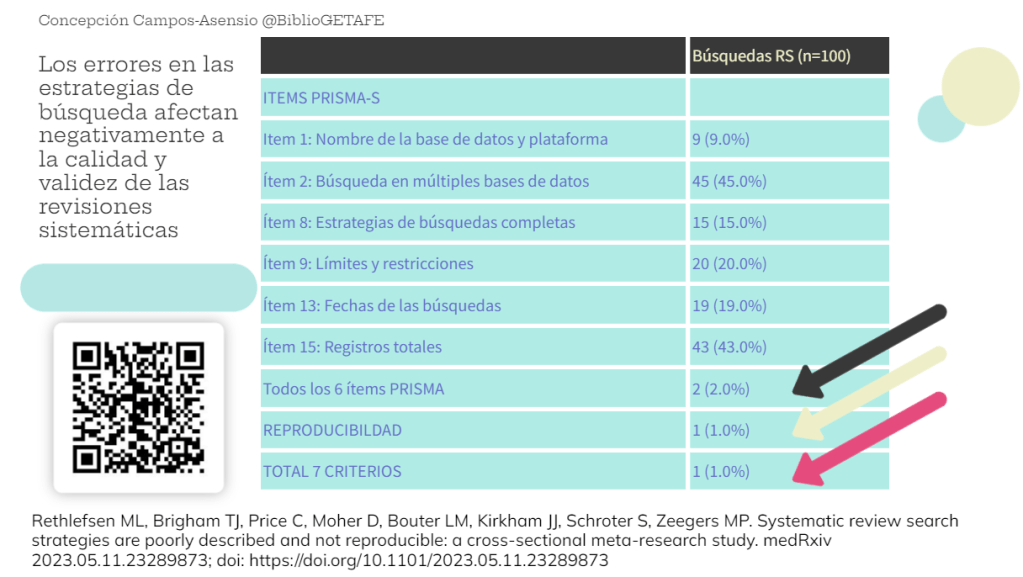Click the pink arrow graphic
Viewport: 1023px width, 577px height.
[868, 439]
